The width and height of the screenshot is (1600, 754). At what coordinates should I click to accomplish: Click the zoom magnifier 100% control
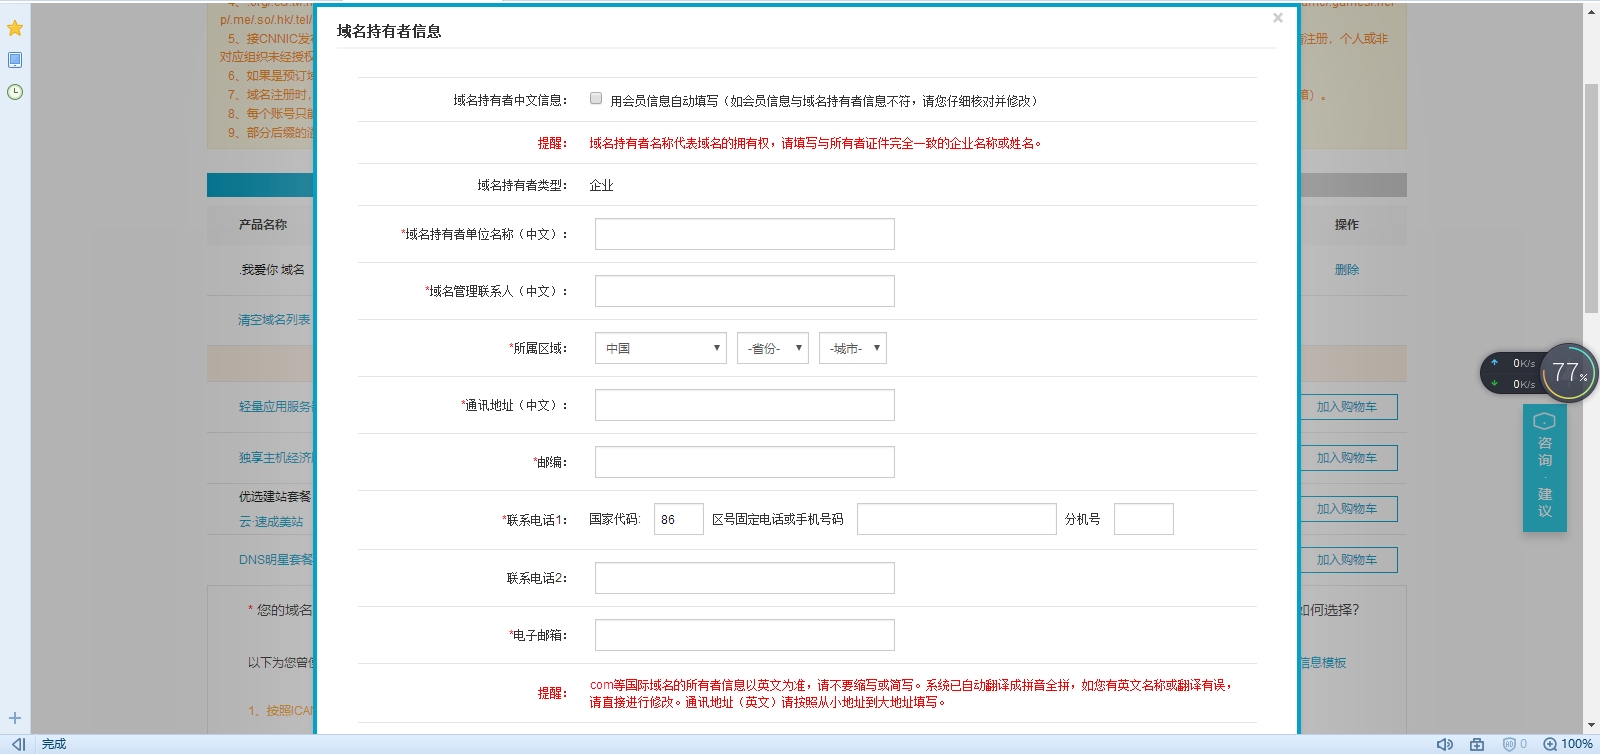pyautogui.click(x=1568, y=744)
